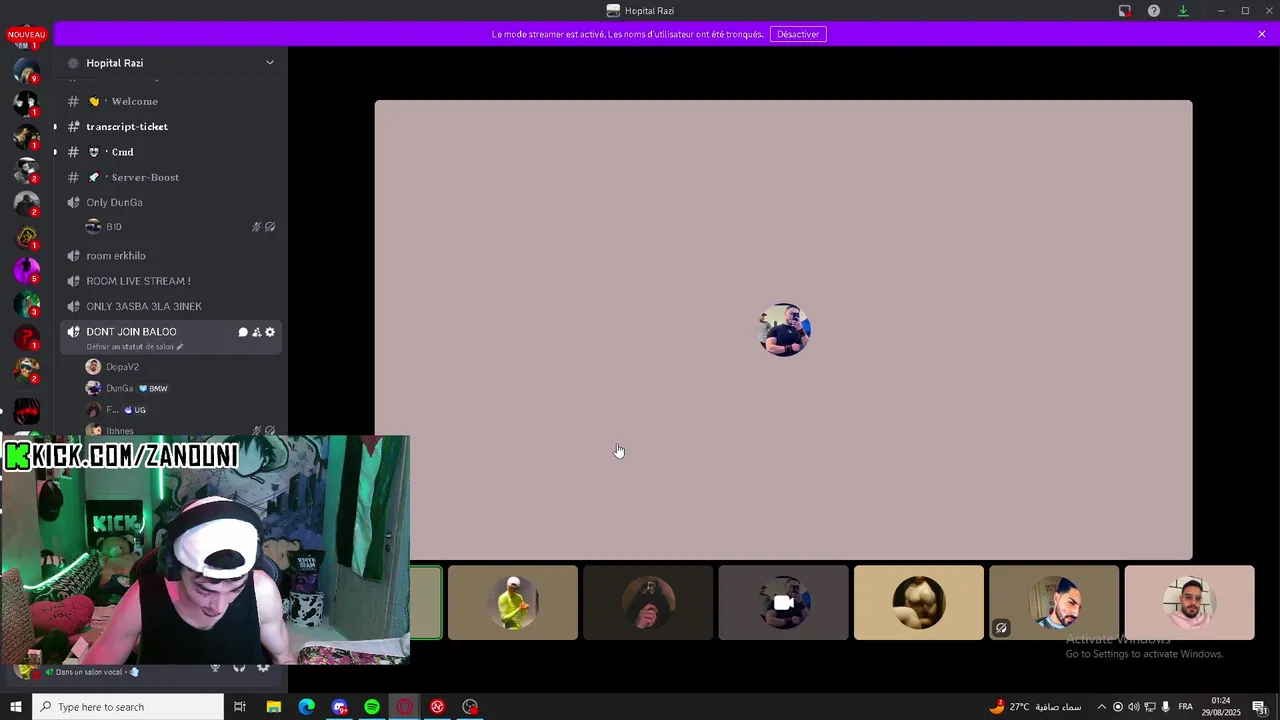
Task: Toggle microphone mute in user panel
Action: 215,668
